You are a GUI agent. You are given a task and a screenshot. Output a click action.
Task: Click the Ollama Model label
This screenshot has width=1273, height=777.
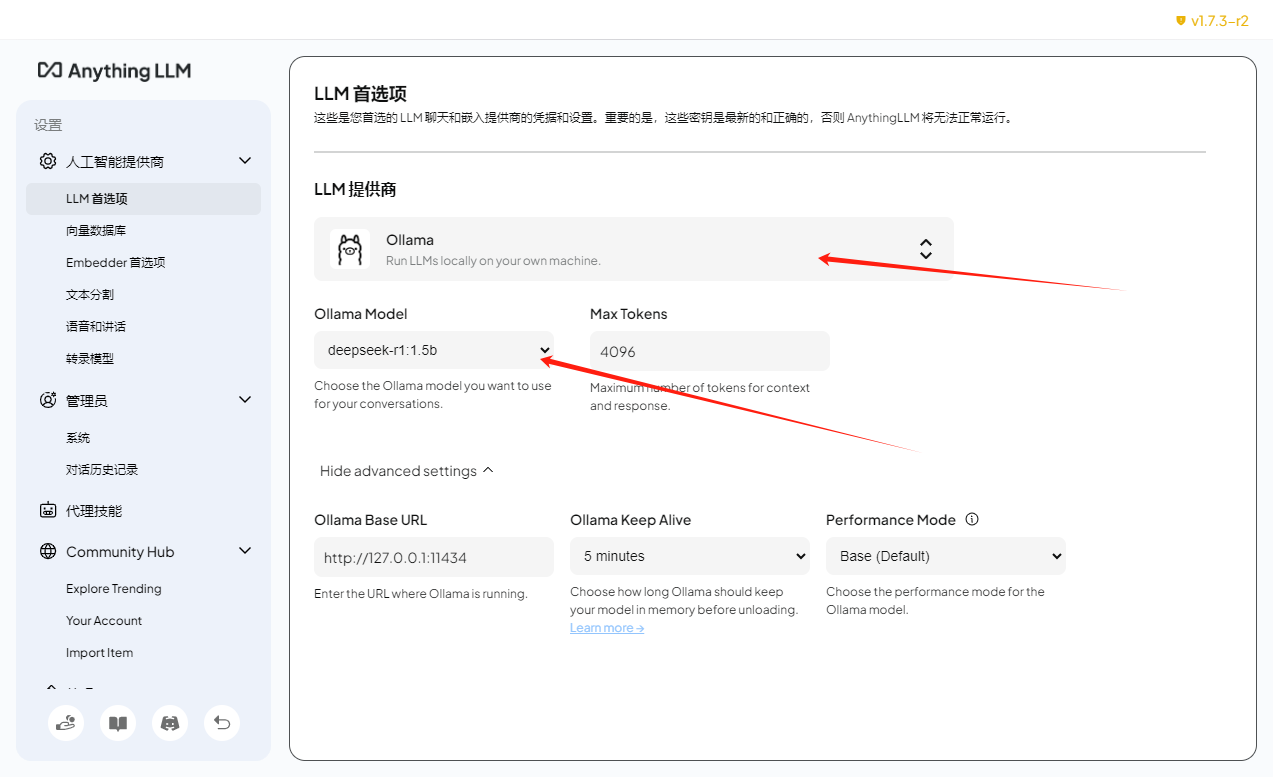tap(361, 314)
